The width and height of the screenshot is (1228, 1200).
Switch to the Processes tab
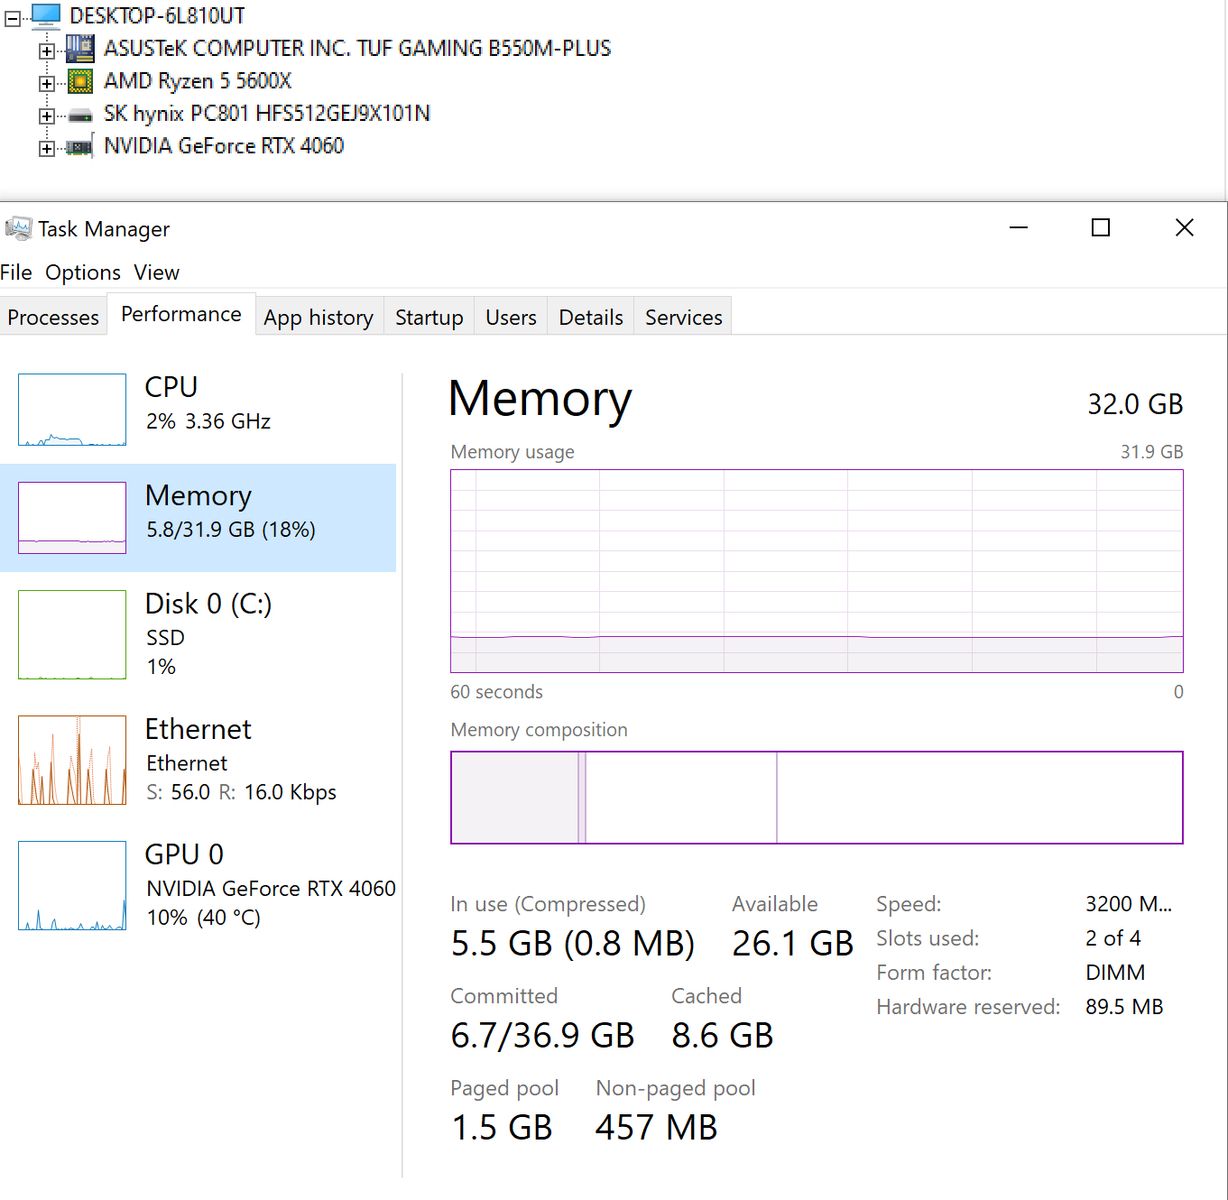coord(53,317)
